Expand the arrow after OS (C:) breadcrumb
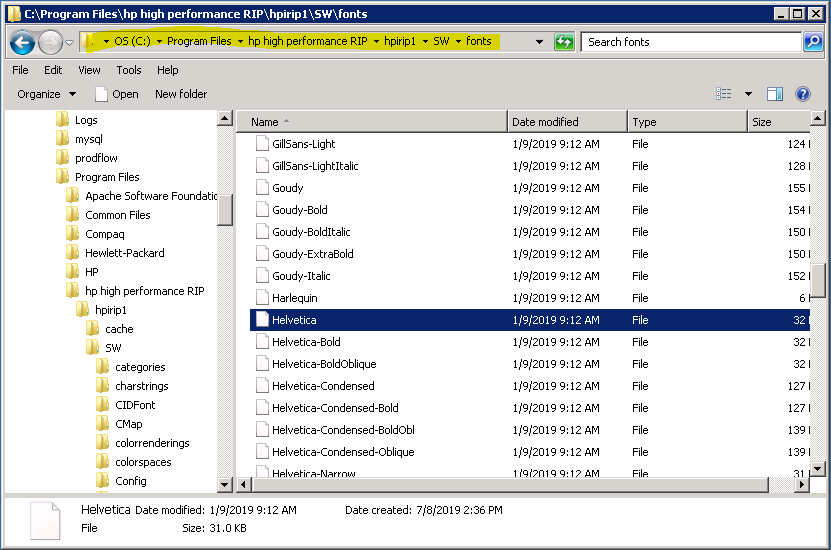Image resolution: width=831 pixels, height=550 pixels. click(159, 41)
